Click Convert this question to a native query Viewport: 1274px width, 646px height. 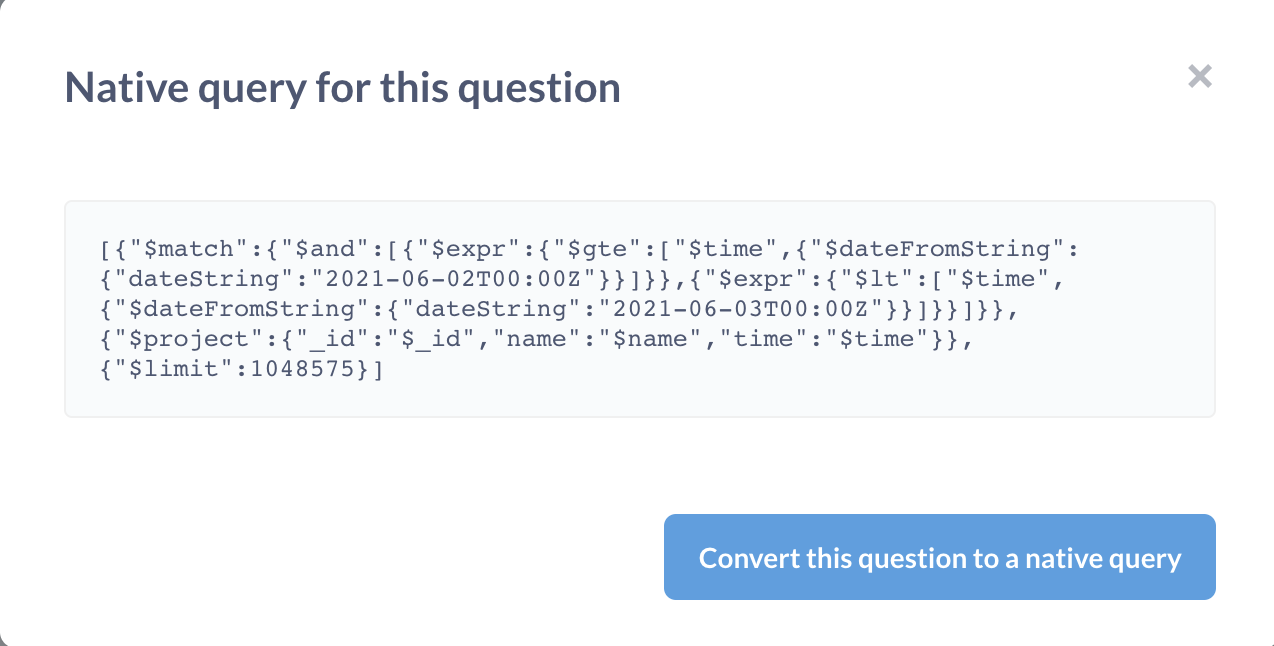tap(939, 557)
